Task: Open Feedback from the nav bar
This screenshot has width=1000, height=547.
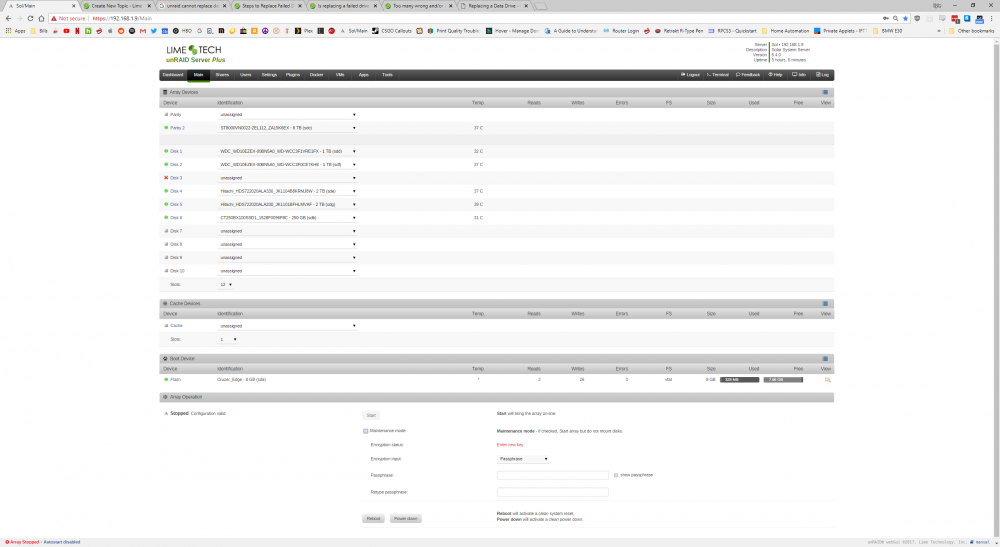Action: click(748, 75)
